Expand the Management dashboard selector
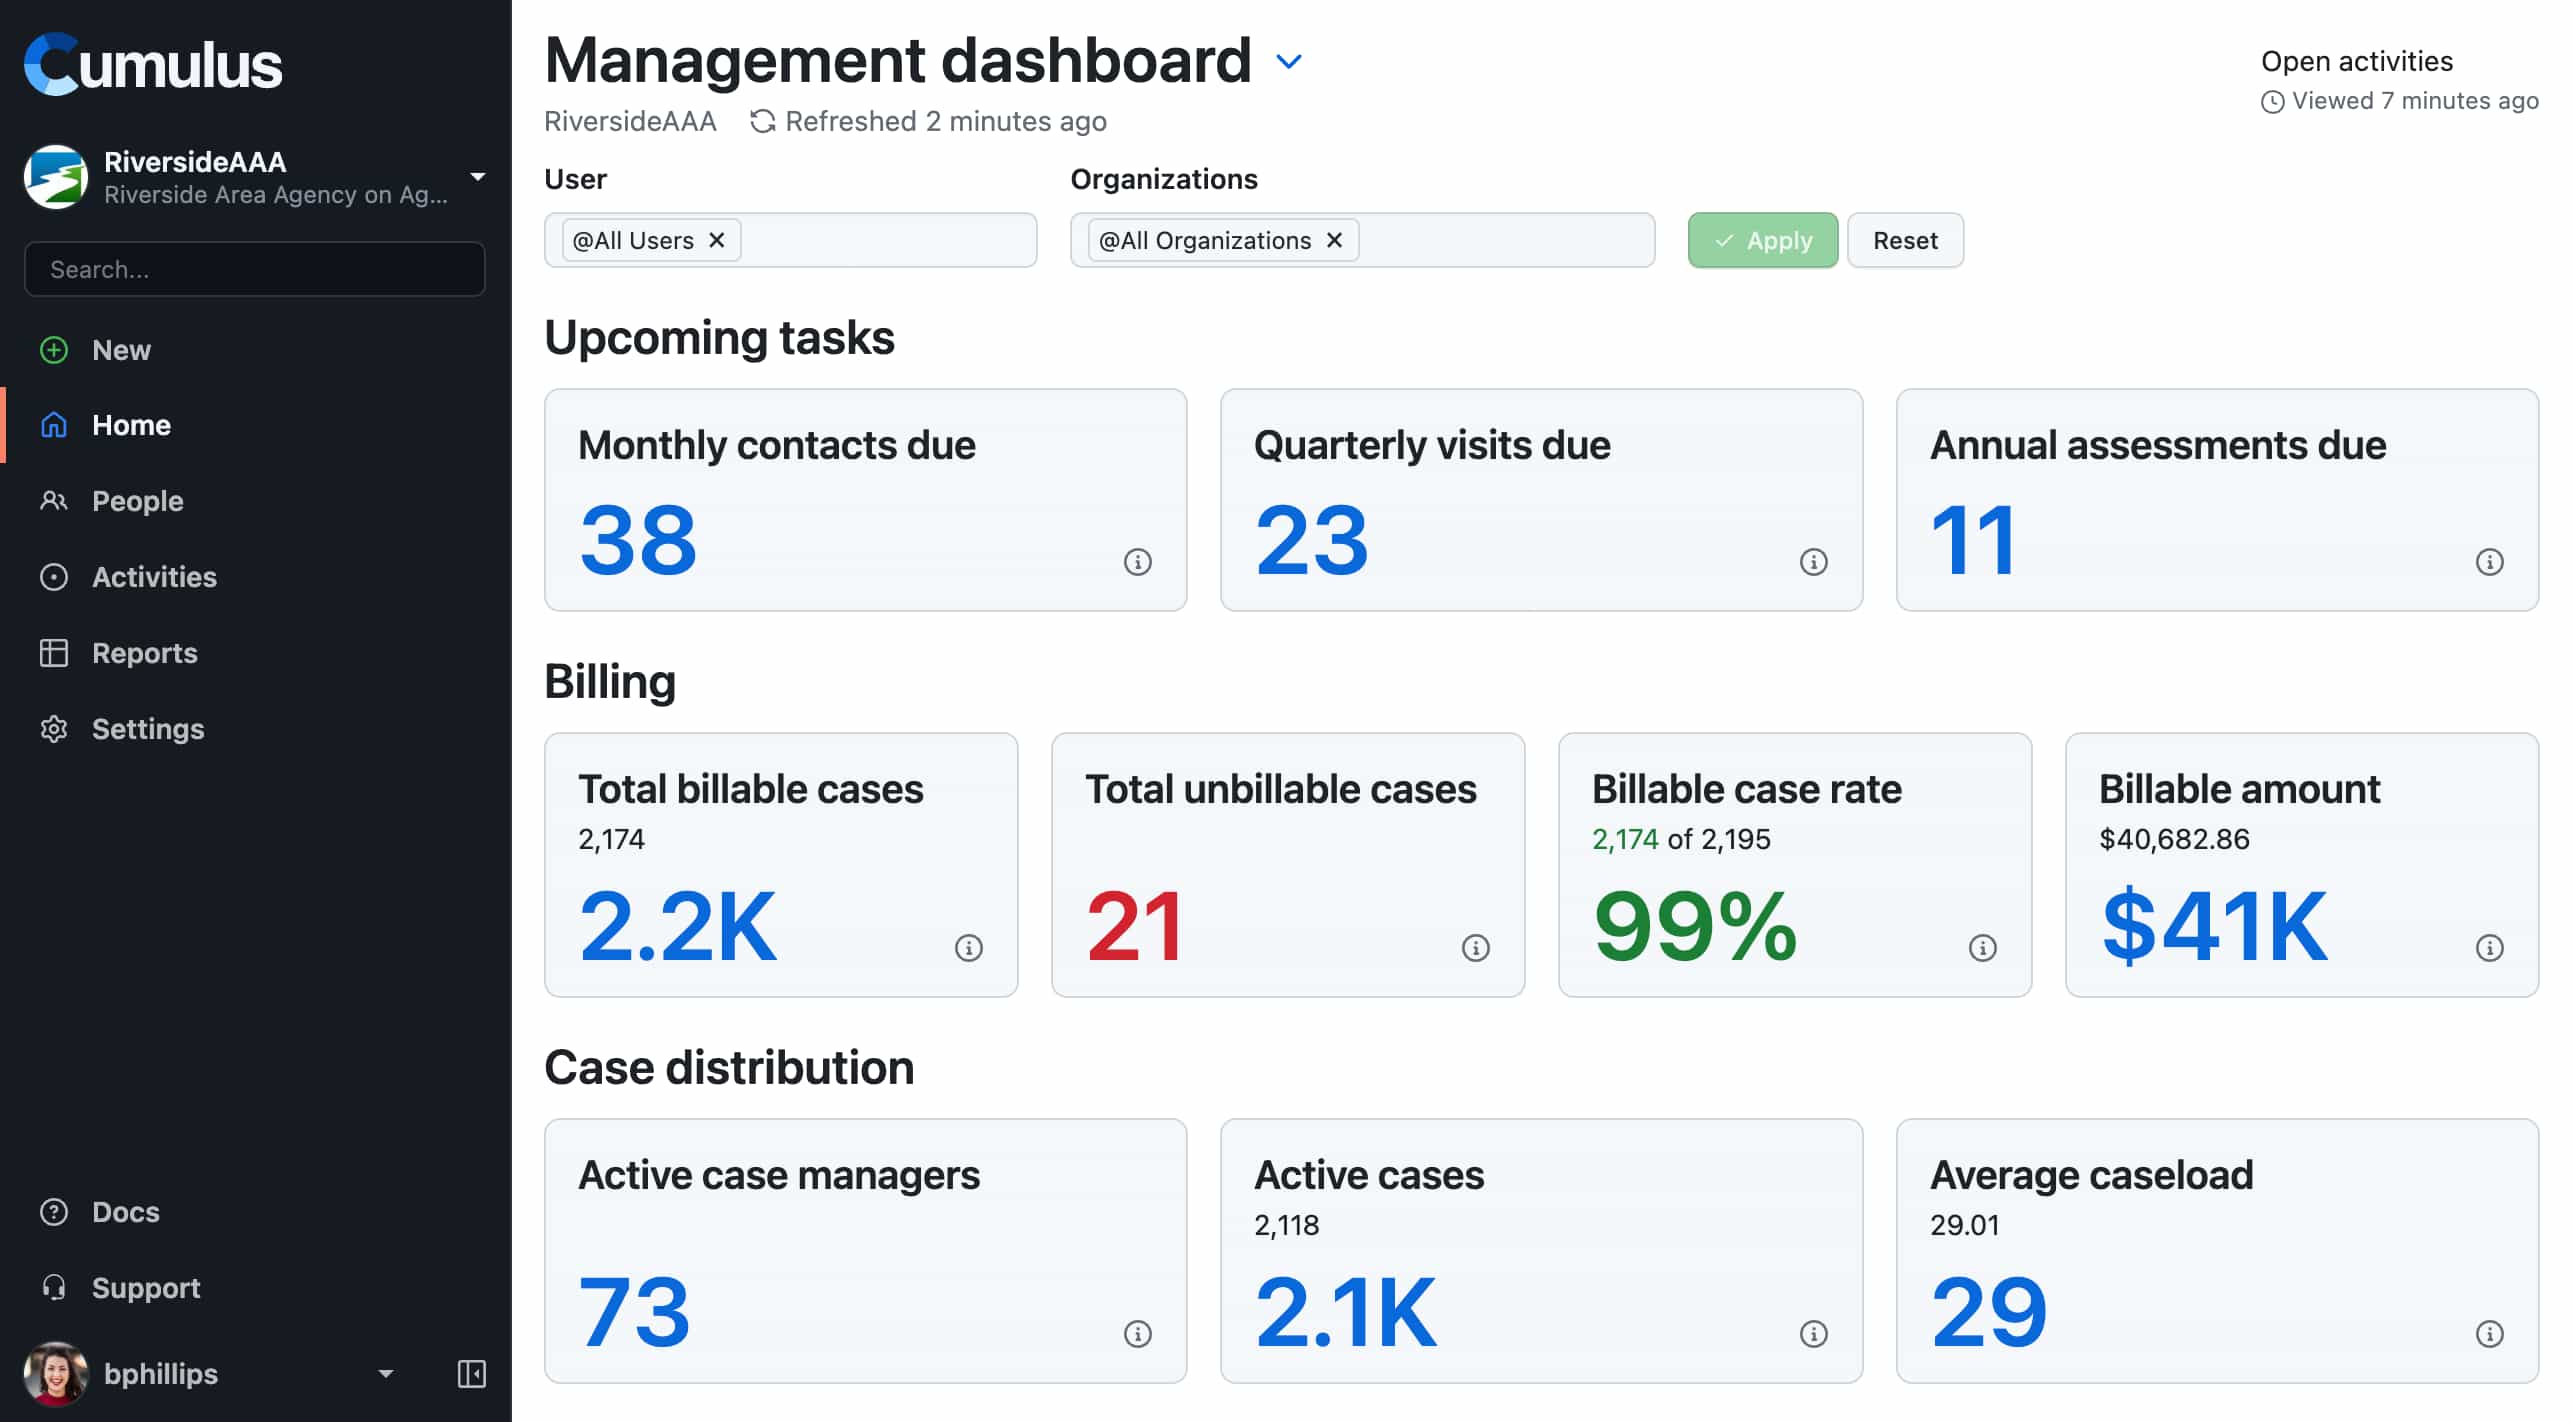Image resolution: width=2572 pixels, height=1422 pixels. [x=1289, y=61]
